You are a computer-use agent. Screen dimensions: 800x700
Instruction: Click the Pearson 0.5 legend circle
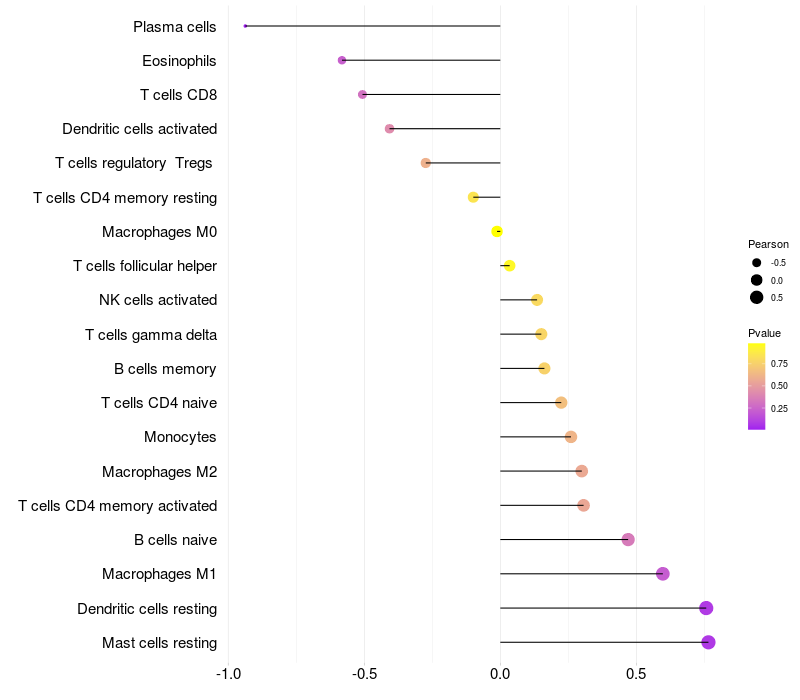[x=757, y=297]
